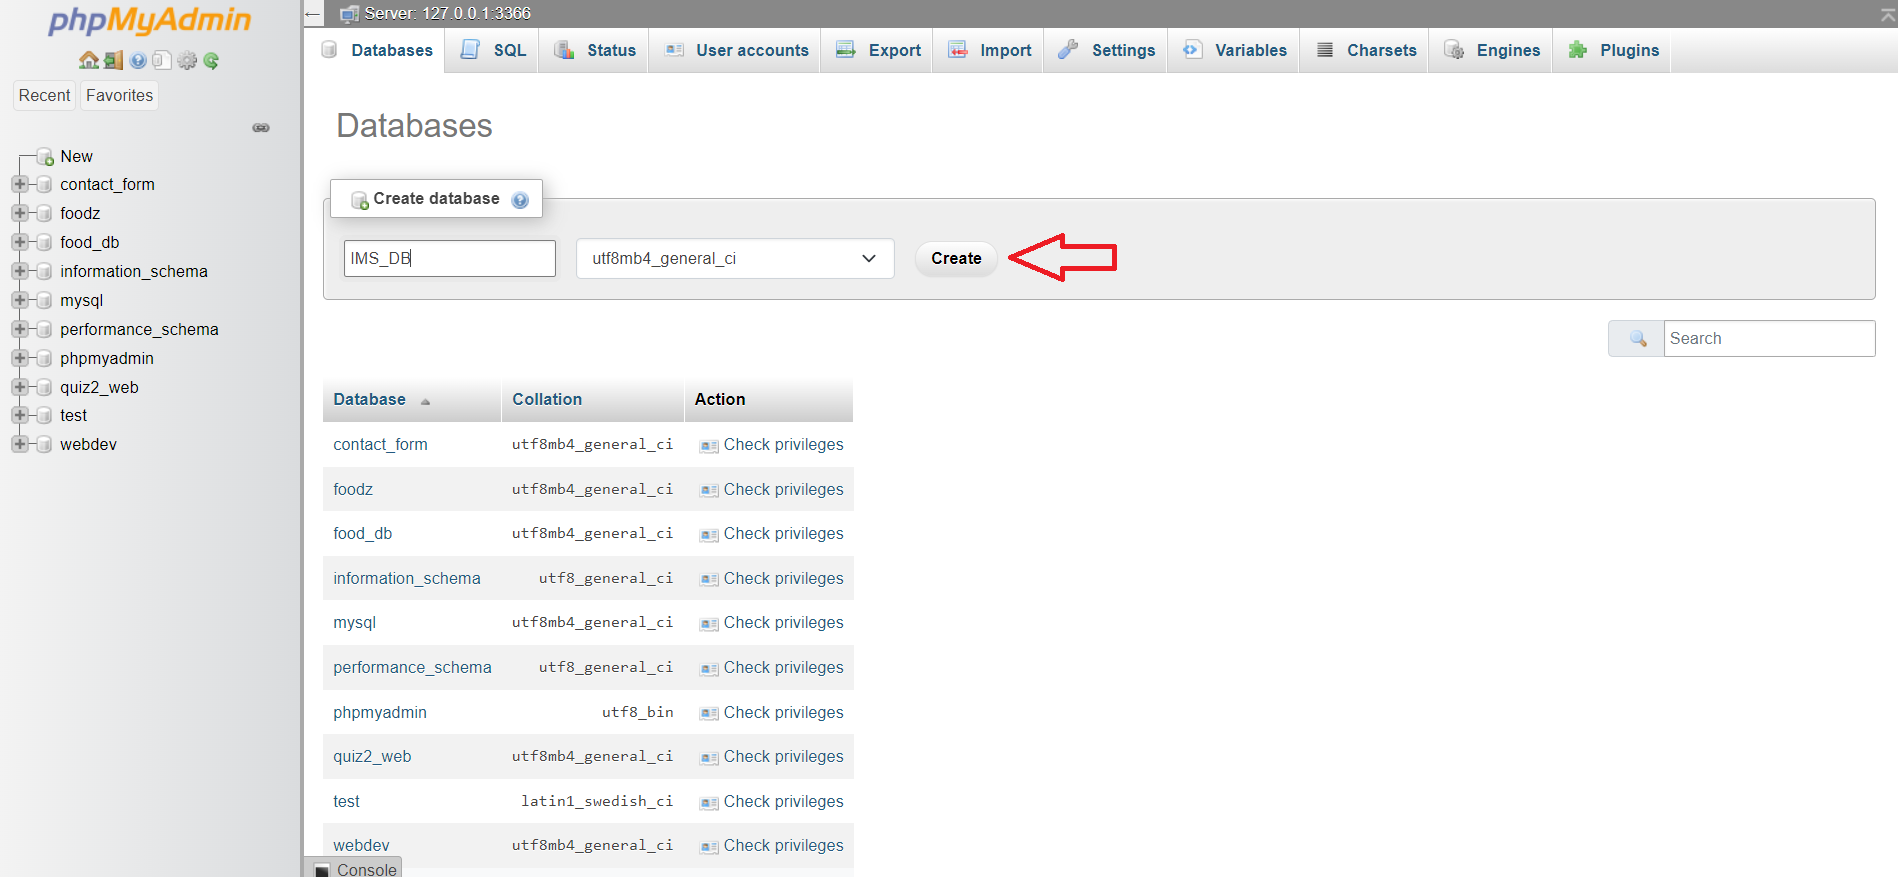Click the New database icon in tree
This screenshot has width=1898, height=877.
coord(45,157)
